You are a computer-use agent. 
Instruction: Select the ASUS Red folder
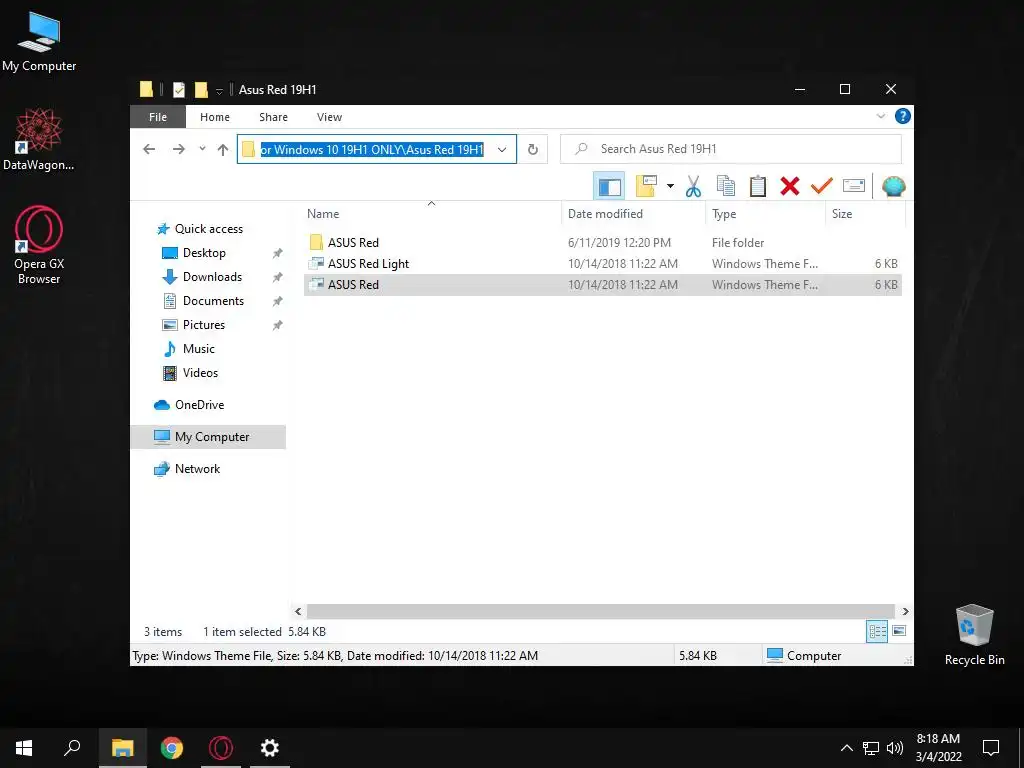[x=602, y=242]
